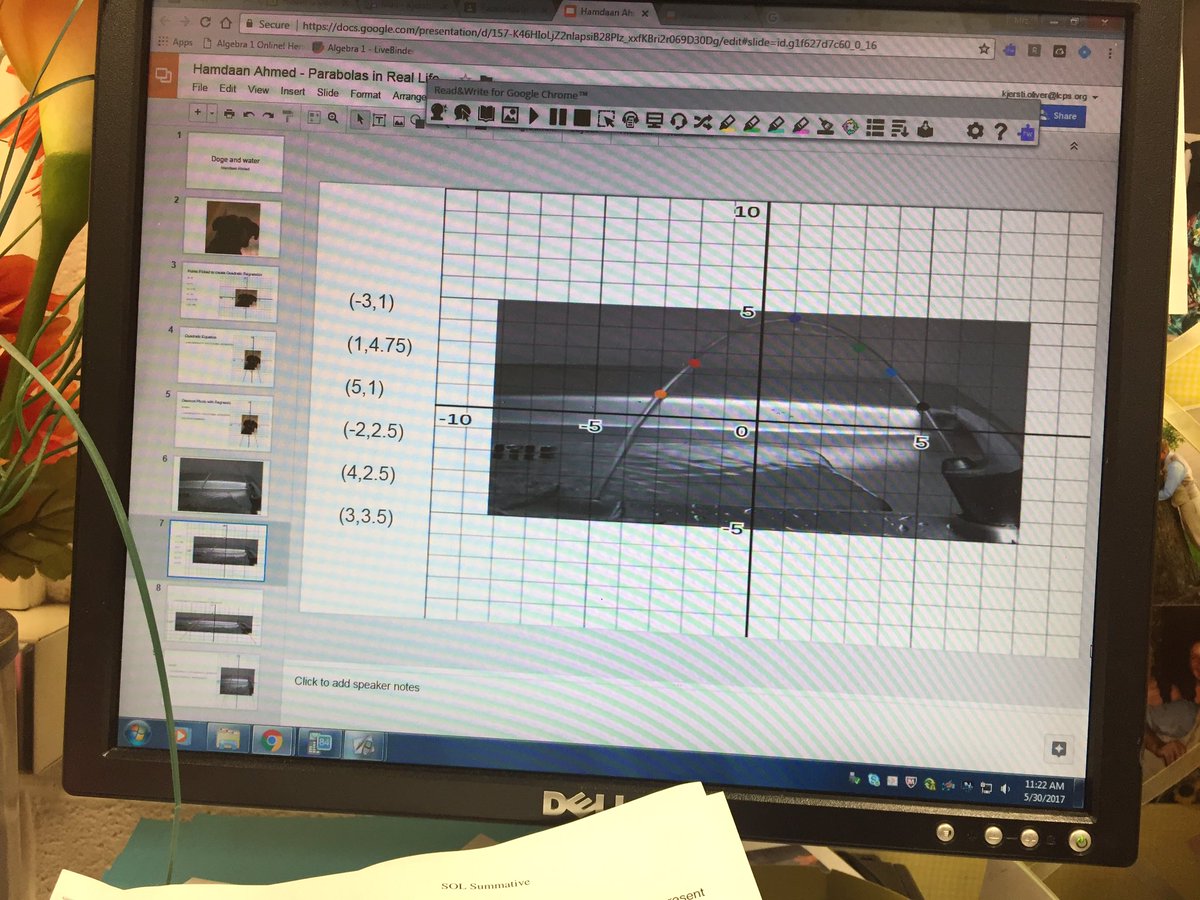Click the bookmark star in address bar
Viewport: 1200px width, 900px height.
click(984, 48)
